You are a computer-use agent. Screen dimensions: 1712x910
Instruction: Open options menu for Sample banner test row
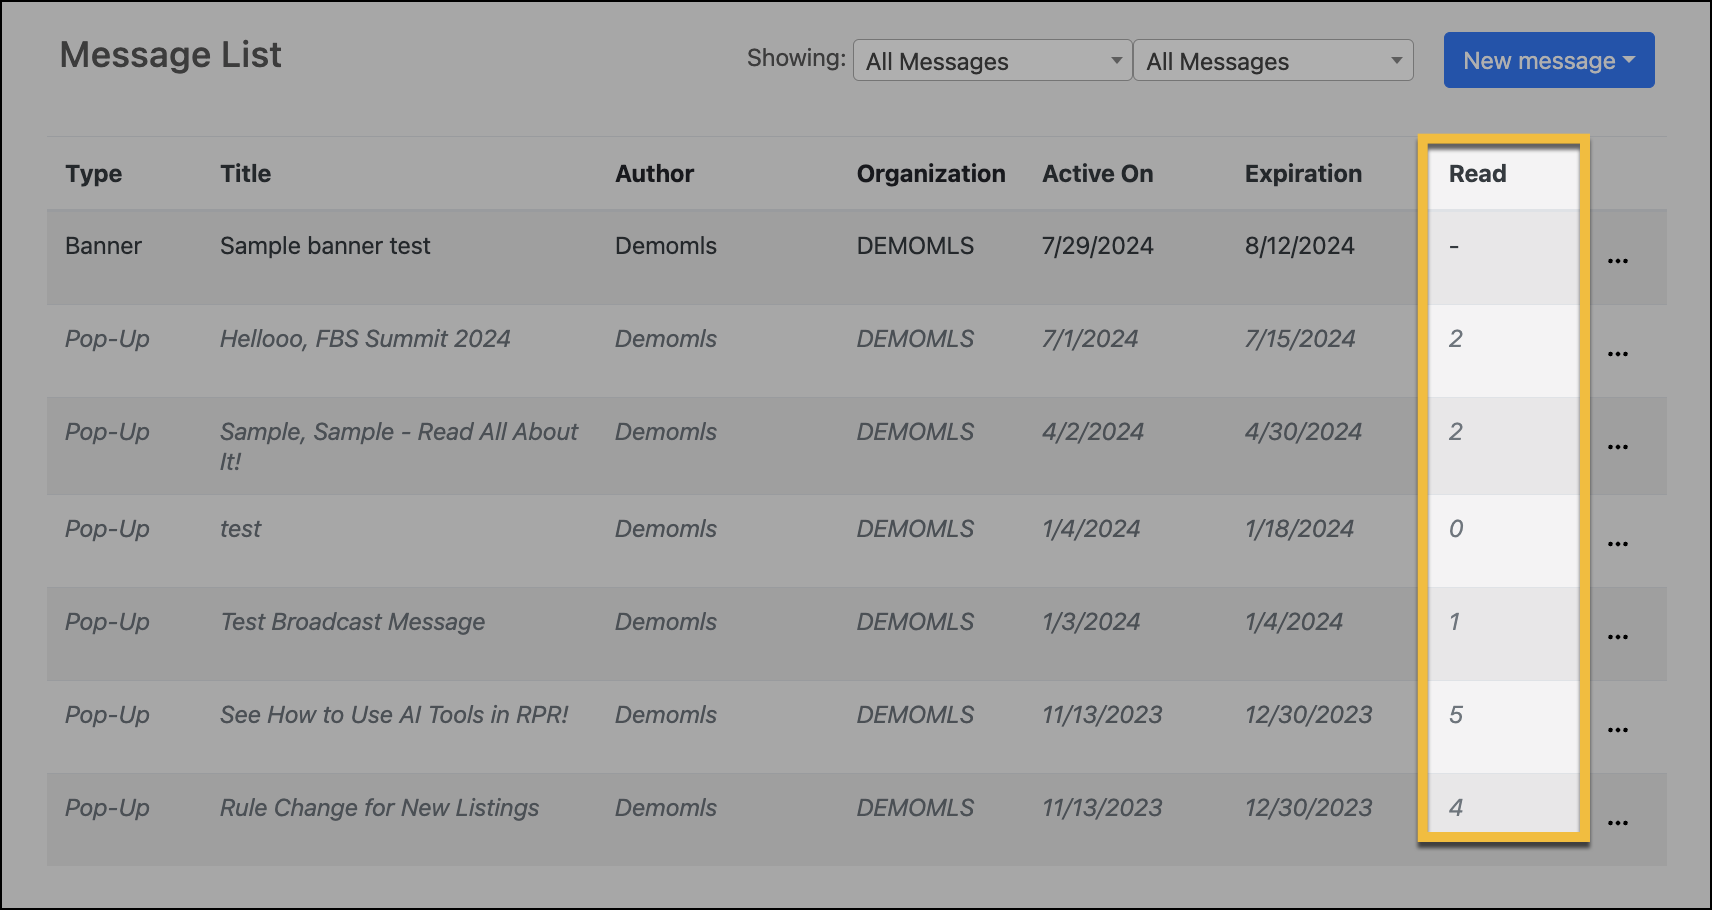point(1618,261)
